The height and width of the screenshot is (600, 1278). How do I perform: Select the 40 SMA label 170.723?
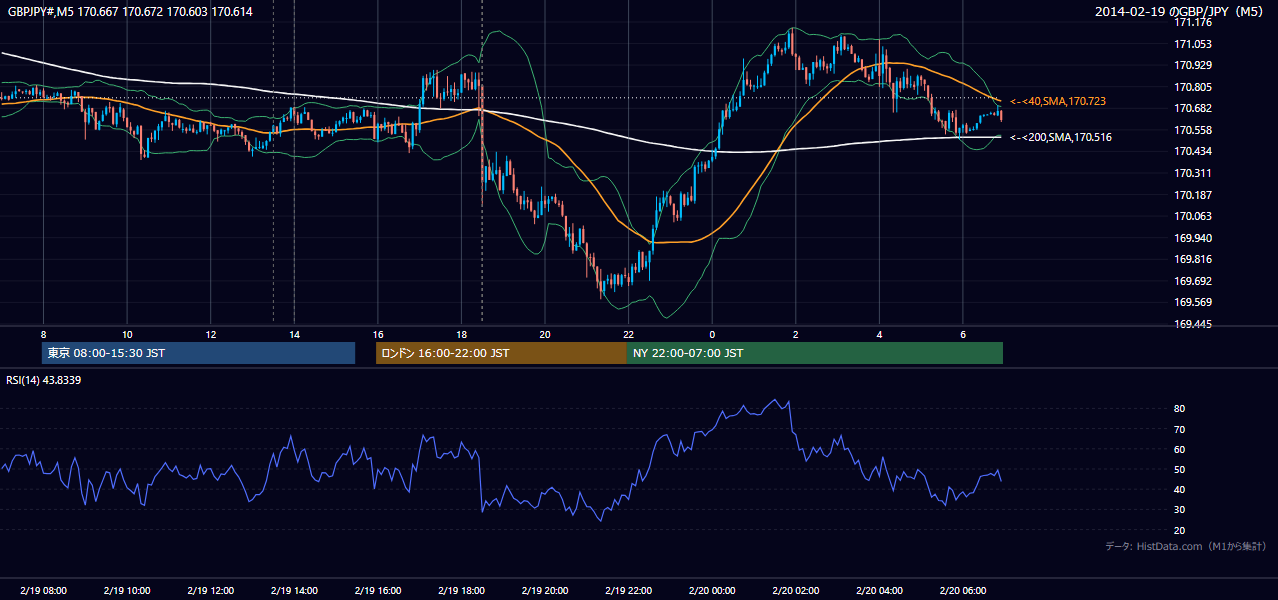coord(1058,102)
